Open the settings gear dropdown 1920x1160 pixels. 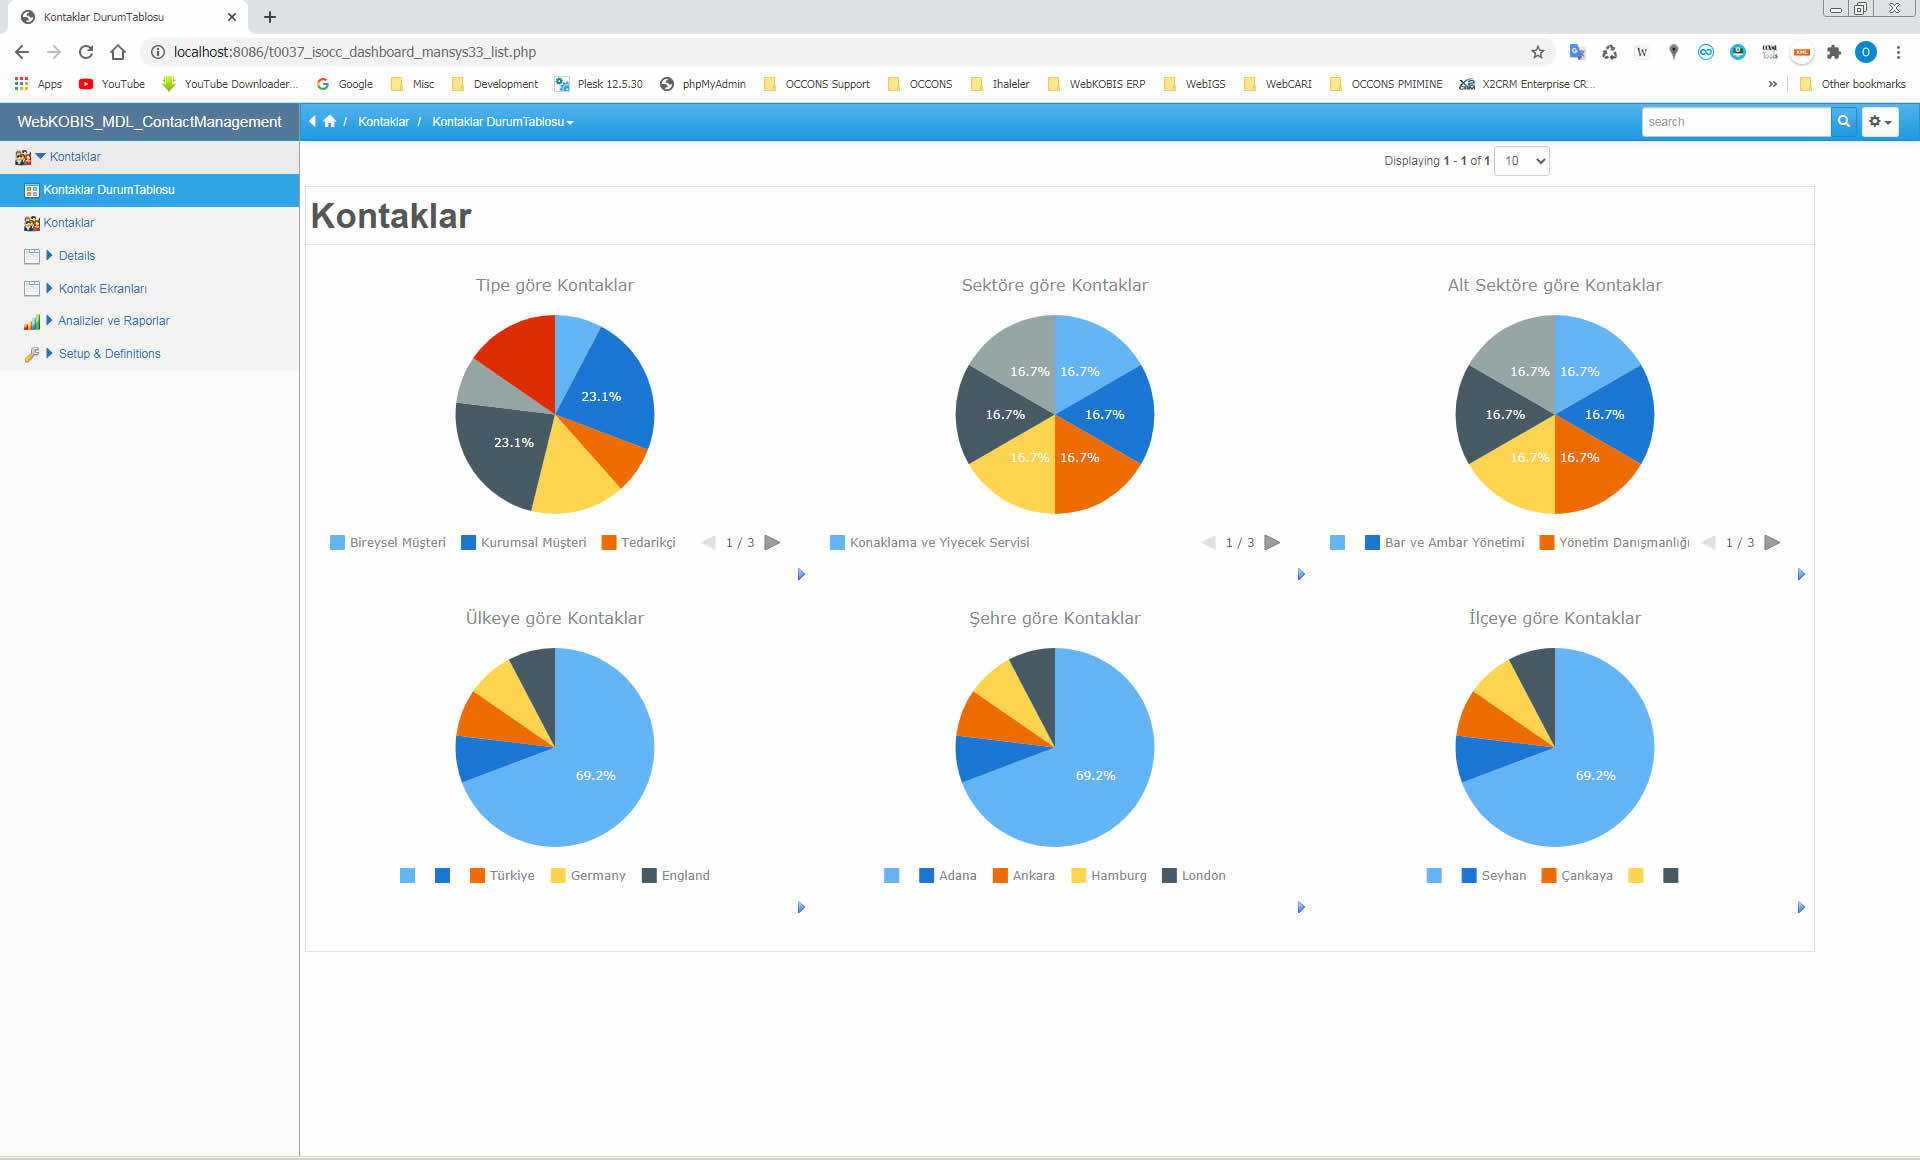point(1880,121)
